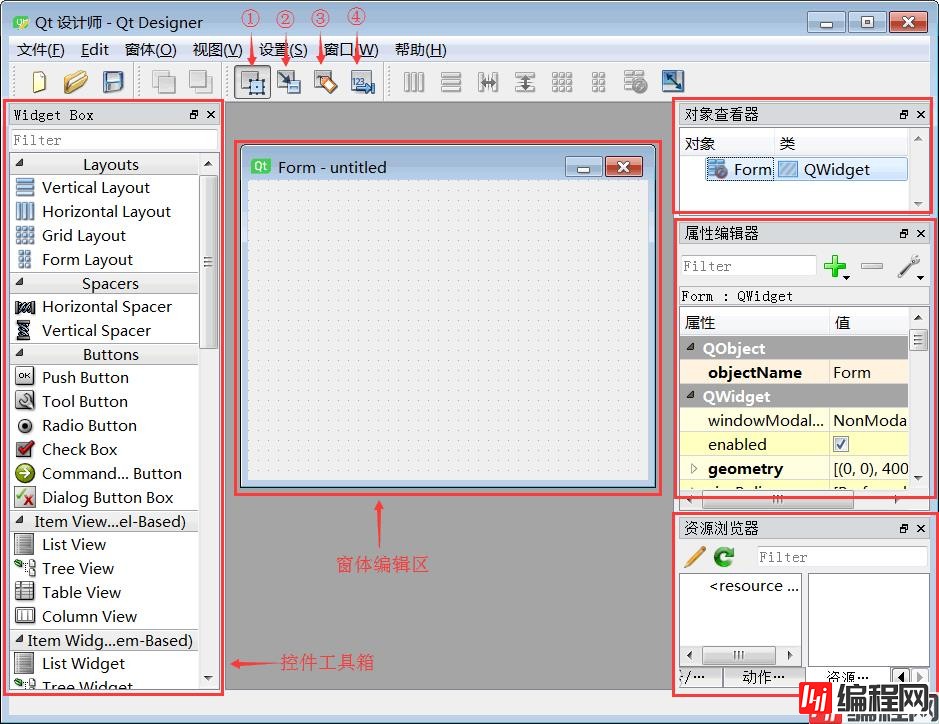This screenshot has width=939, height=724.
Task: Click the New Form toolbar icon
Action: point(40,82)
